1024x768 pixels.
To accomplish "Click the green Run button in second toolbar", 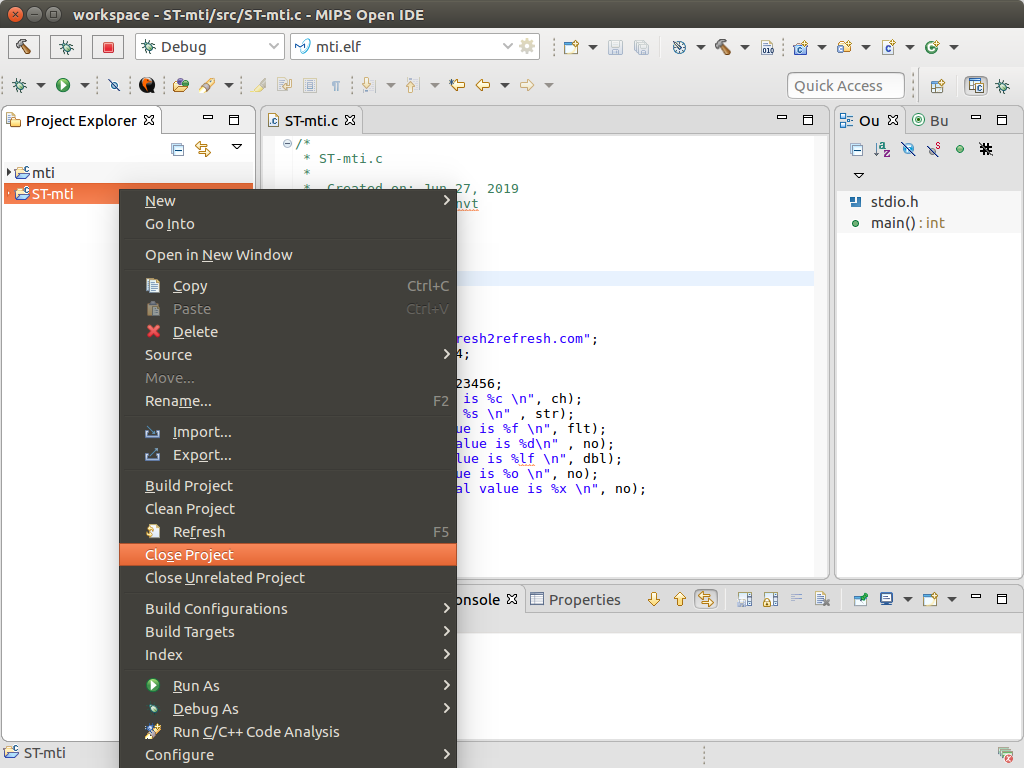I will pyautogui.click(x=63, y=85).
